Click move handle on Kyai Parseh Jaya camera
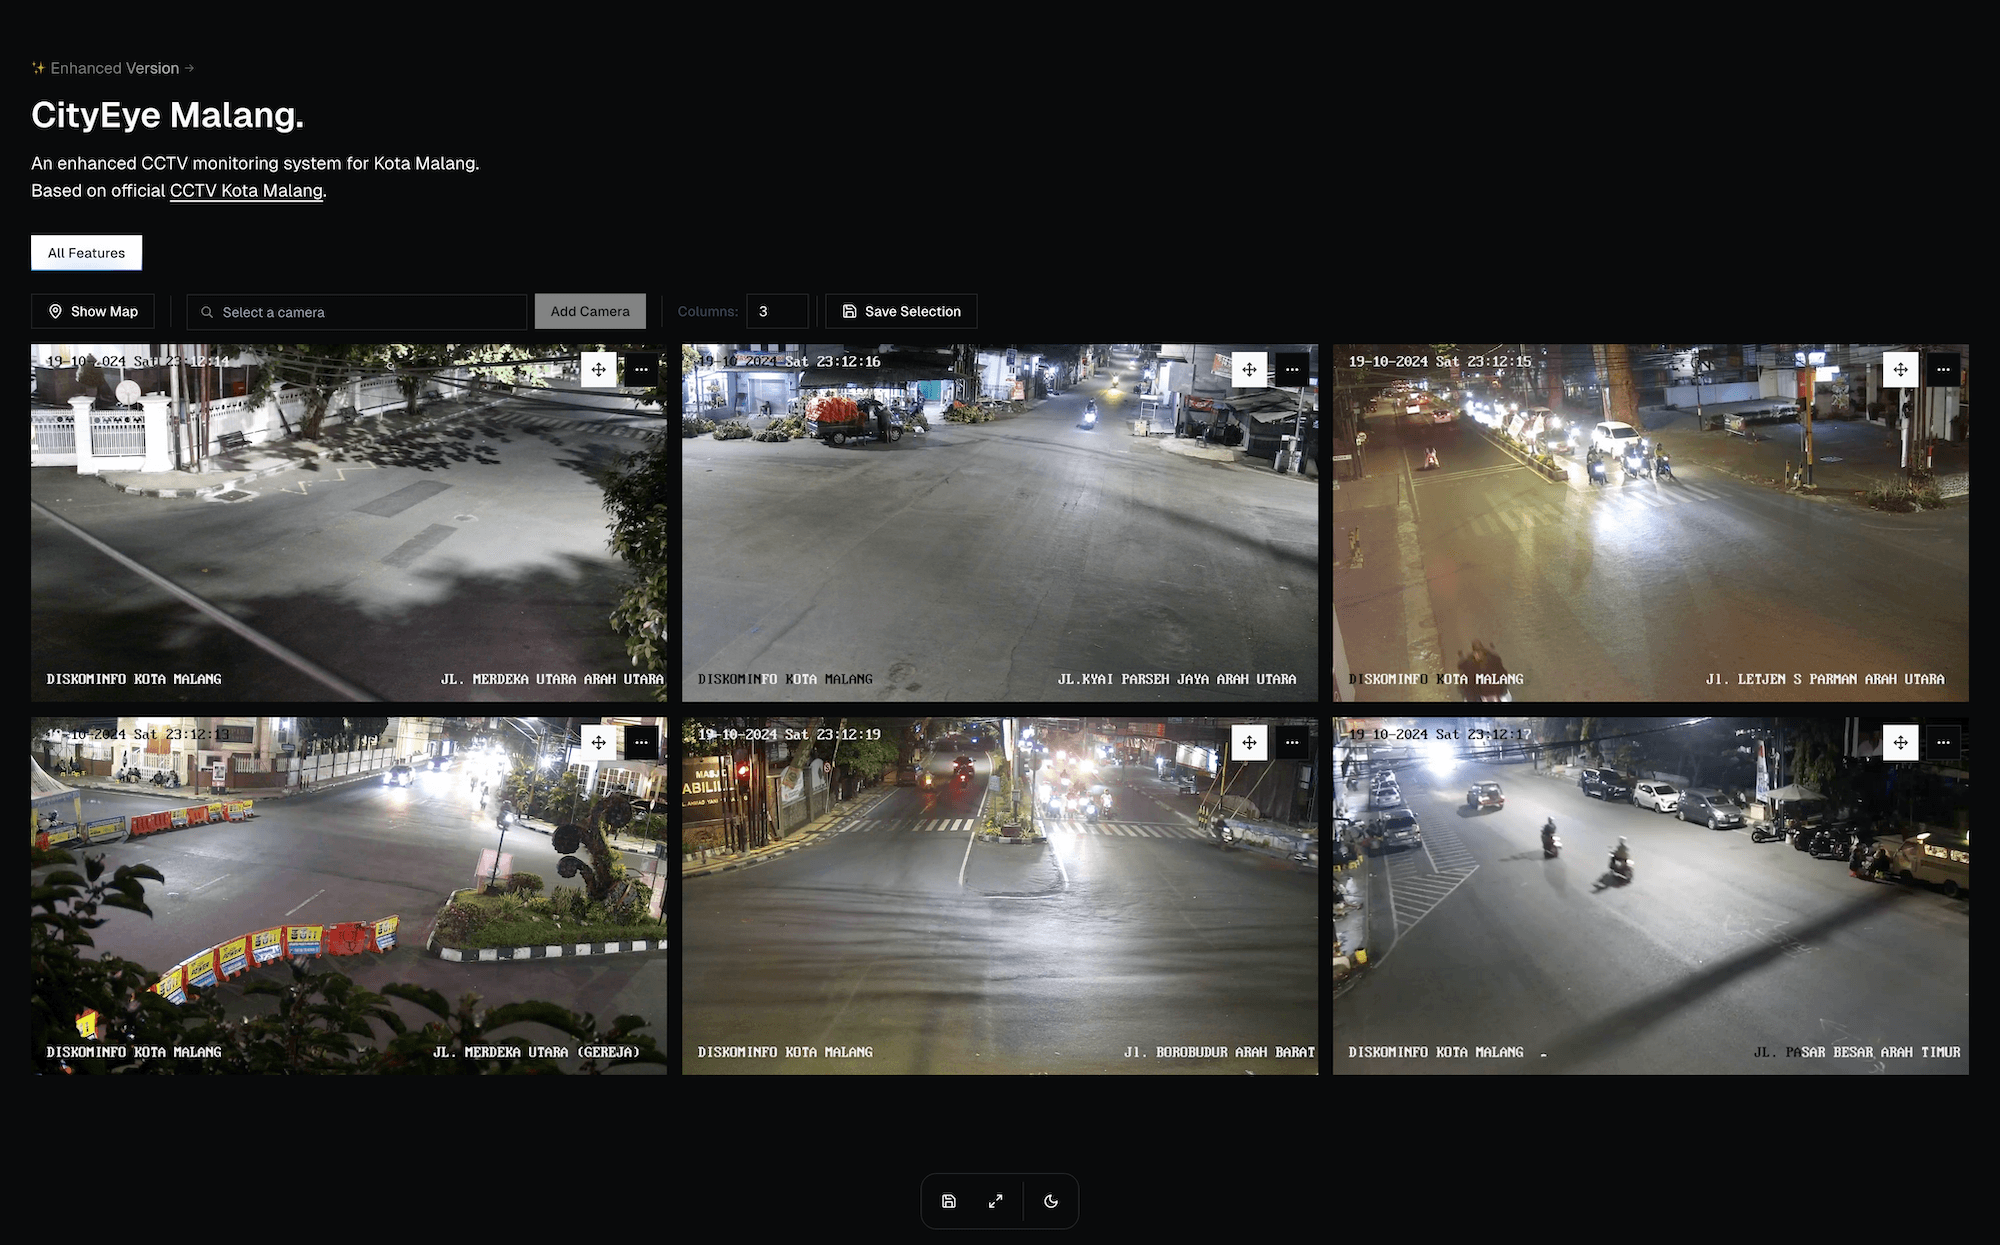 pos(1249,370)
